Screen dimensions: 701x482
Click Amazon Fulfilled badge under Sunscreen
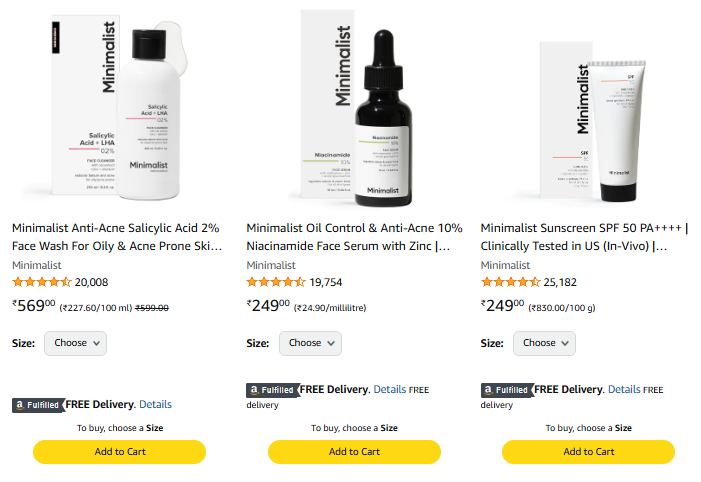(x=507, y=390)
